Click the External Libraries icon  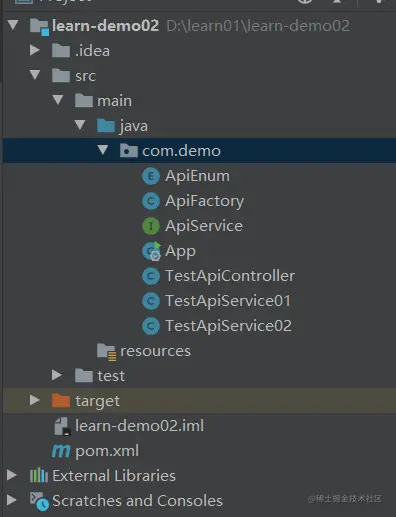tap(39, 476)
